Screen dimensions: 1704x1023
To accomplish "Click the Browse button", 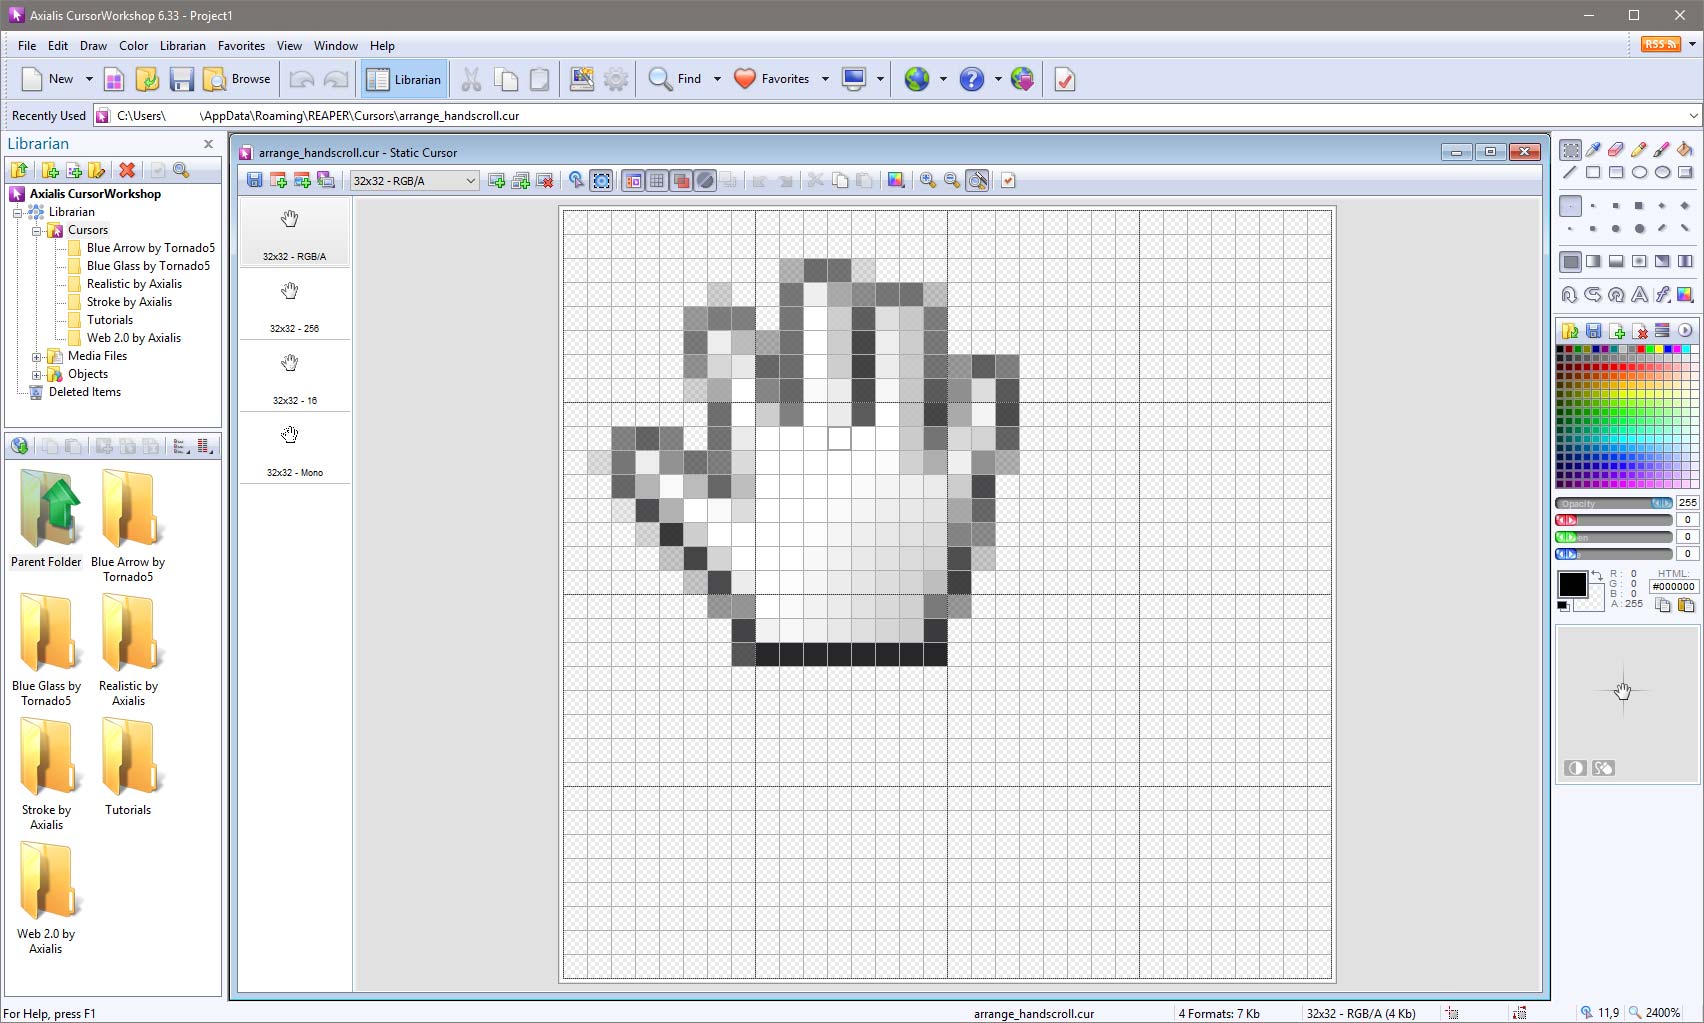I will (238, 79).
